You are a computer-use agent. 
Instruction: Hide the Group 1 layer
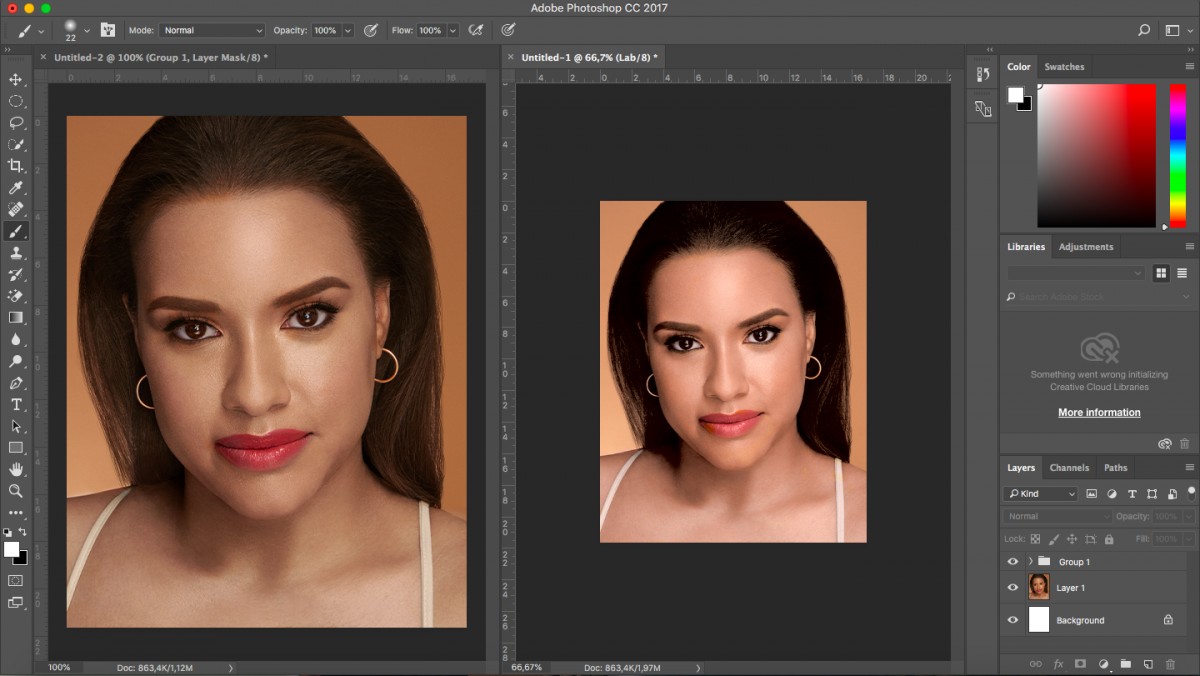point(1013,562)
